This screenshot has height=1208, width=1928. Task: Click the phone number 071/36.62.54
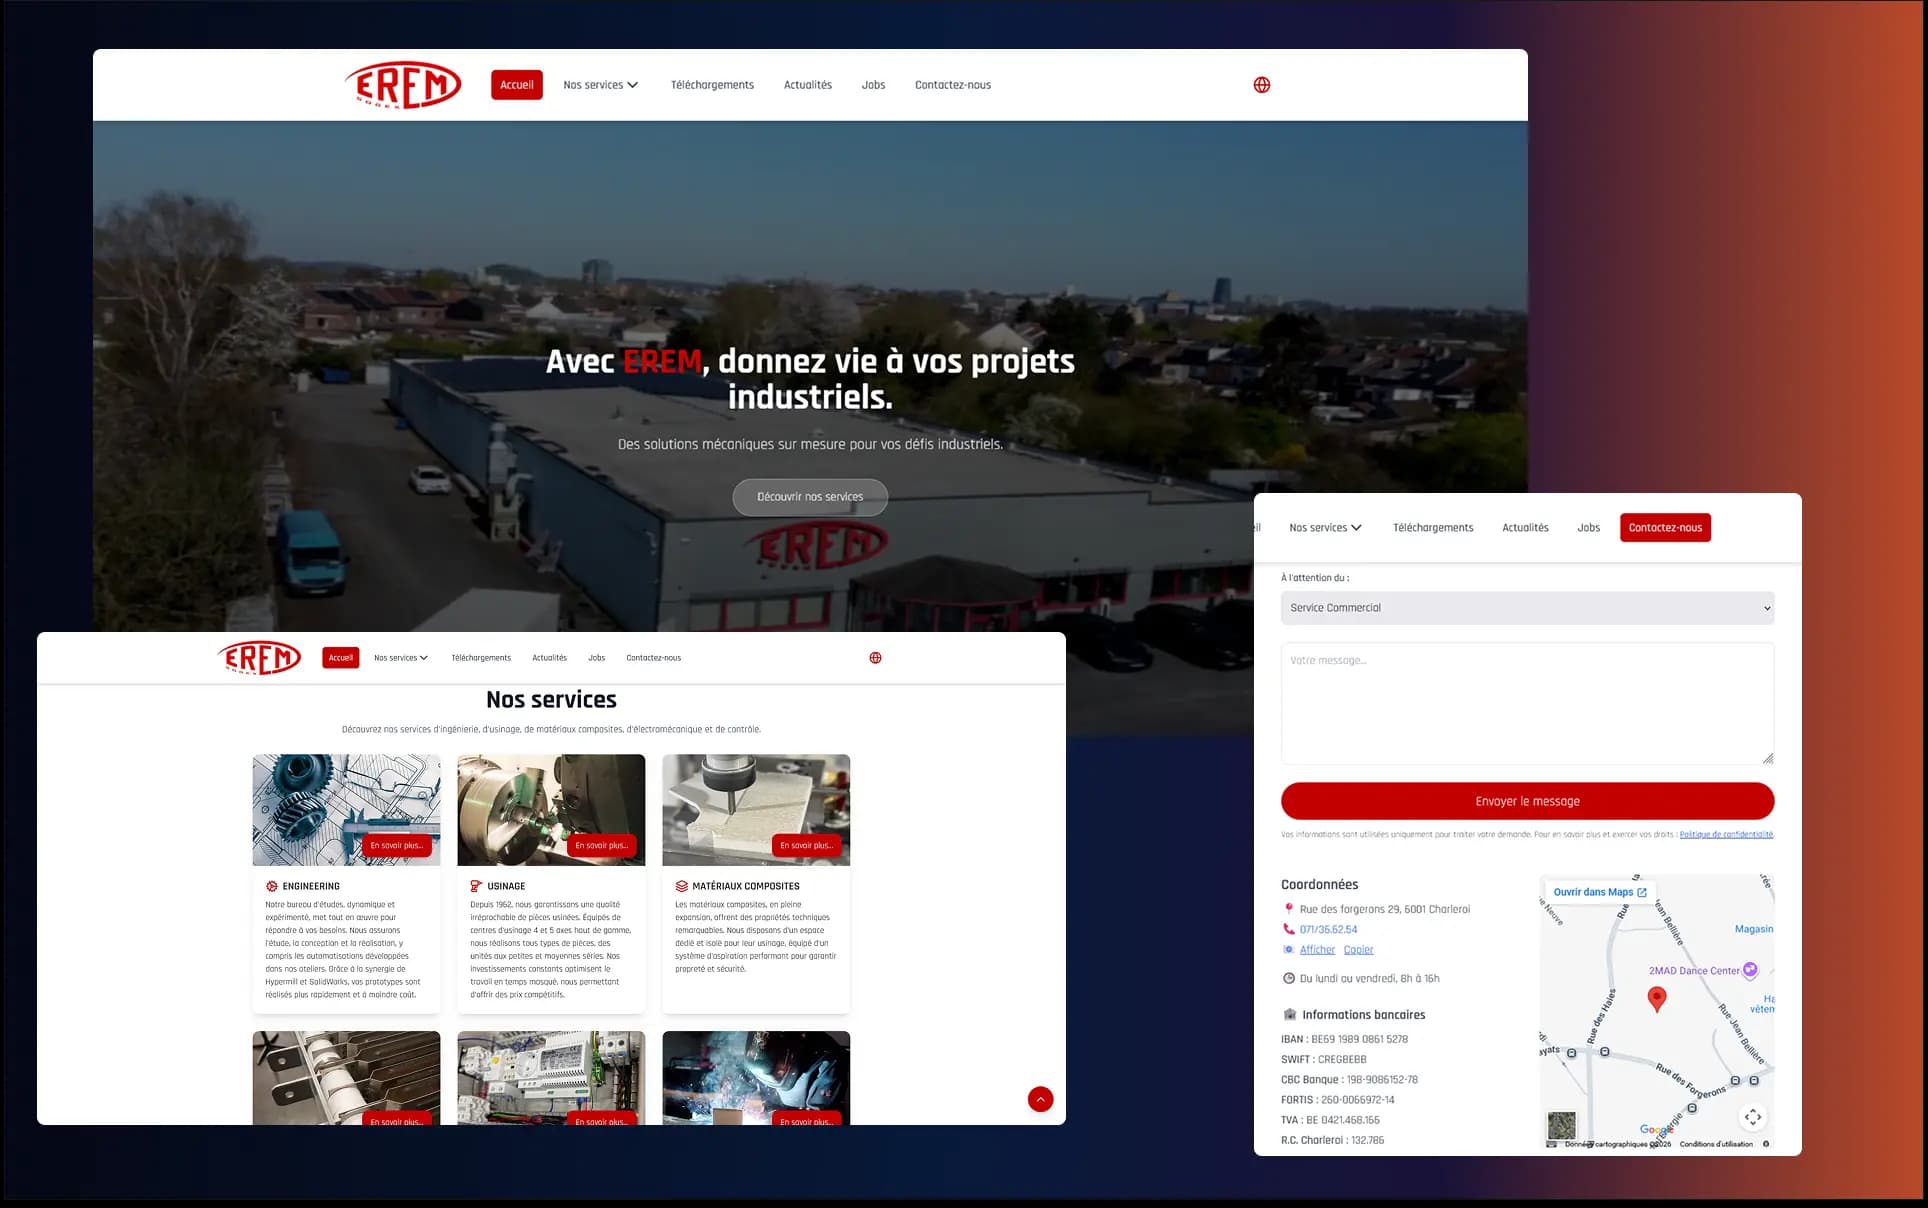pos(1328,930)
